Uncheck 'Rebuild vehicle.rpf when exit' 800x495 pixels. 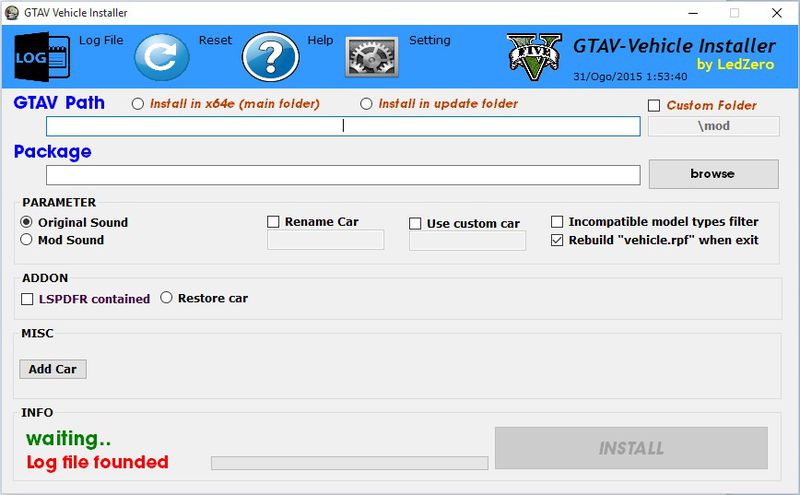click(x=557, y=240)
